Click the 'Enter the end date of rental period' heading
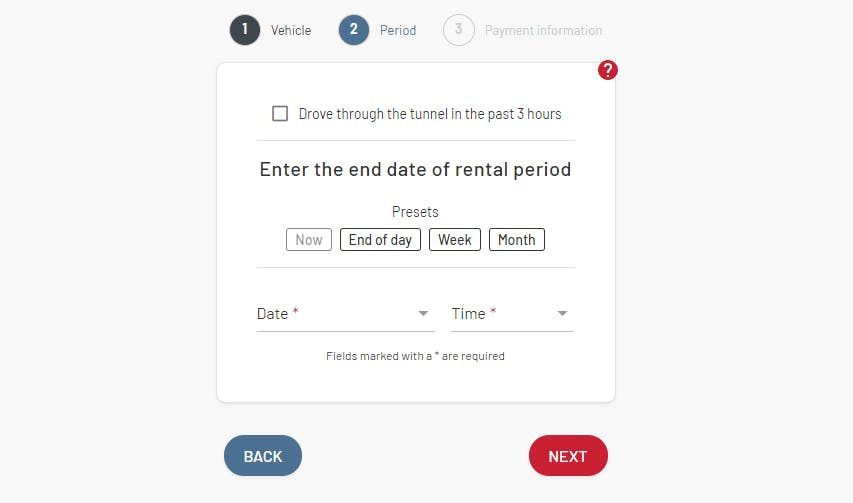853x503 pixels. pos(415,170)
